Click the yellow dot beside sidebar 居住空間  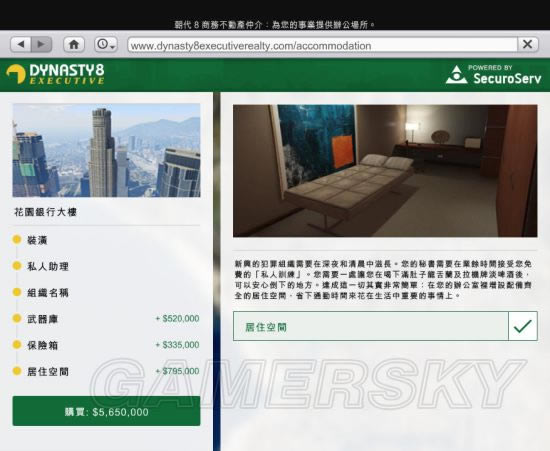tap(16, 371)
